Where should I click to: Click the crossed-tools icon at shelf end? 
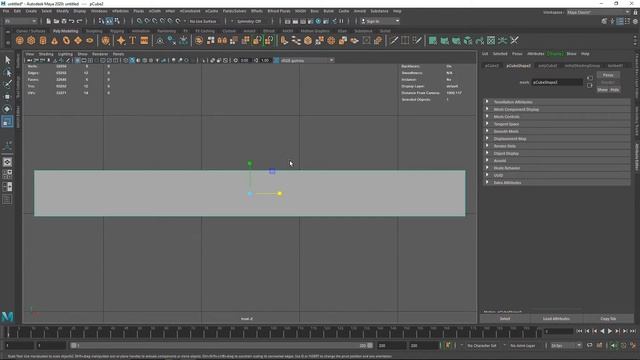point(514,40)
